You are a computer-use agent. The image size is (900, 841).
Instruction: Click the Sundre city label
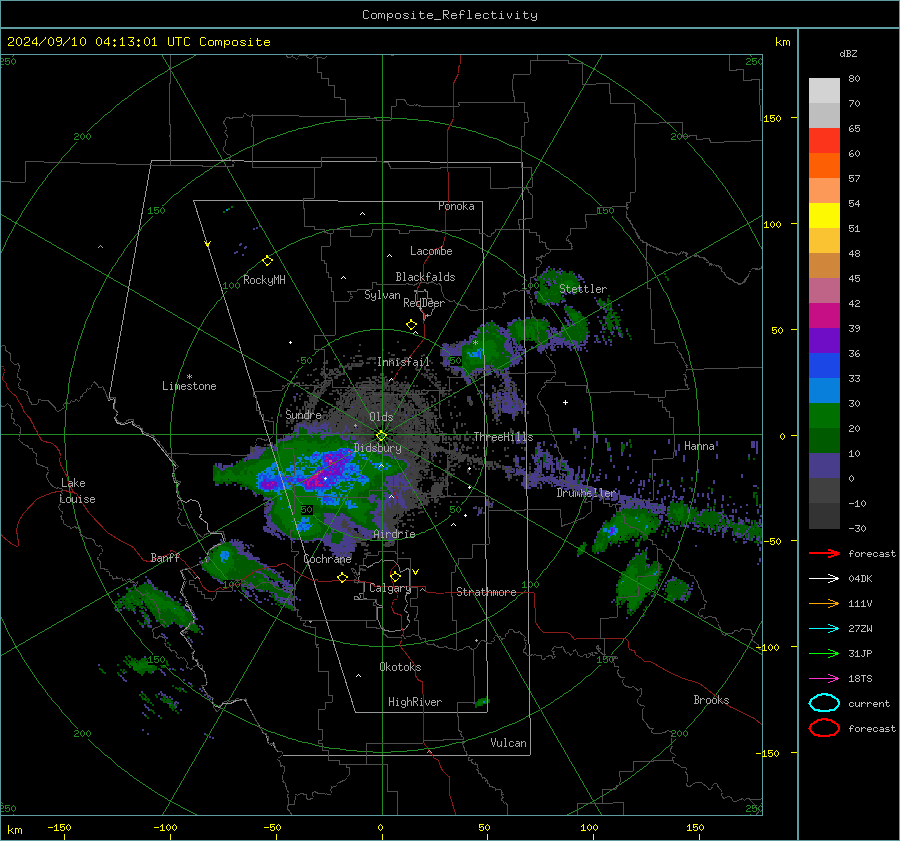click(303, 414)
